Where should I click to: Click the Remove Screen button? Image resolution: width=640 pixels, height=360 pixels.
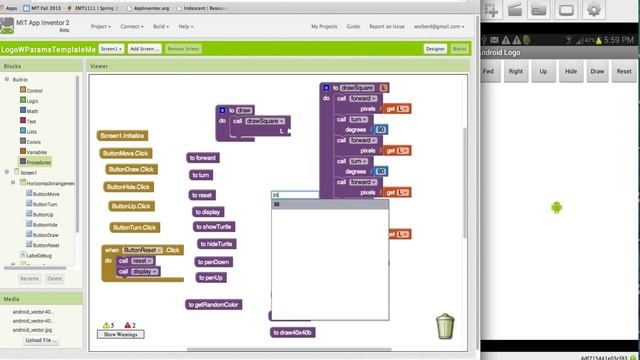click(183, 49)
